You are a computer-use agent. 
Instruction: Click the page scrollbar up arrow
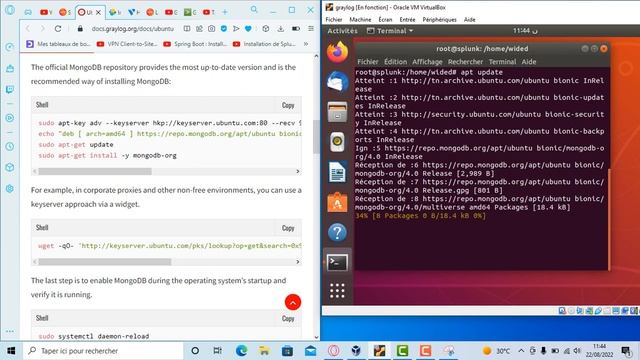pyautogui.click(x=316, y=56)
